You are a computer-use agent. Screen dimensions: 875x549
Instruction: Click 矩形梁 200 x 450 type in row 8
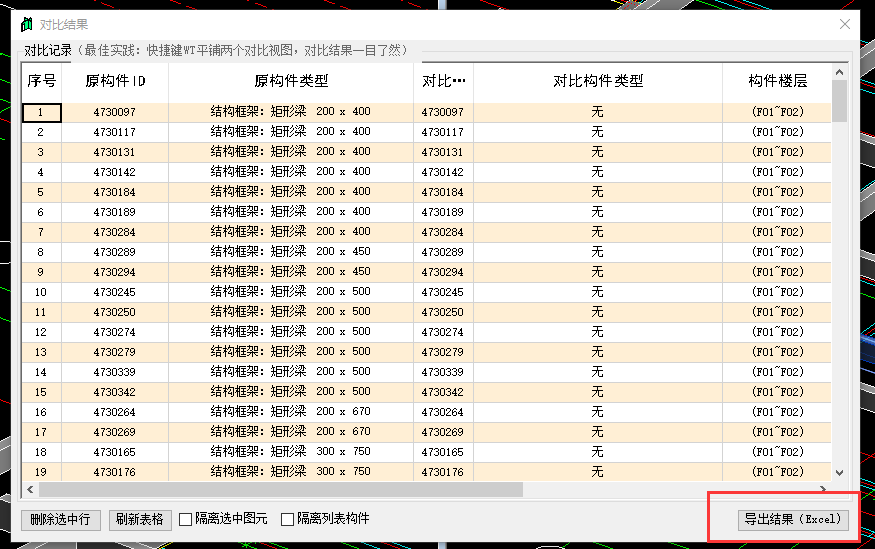pos(291,252)
